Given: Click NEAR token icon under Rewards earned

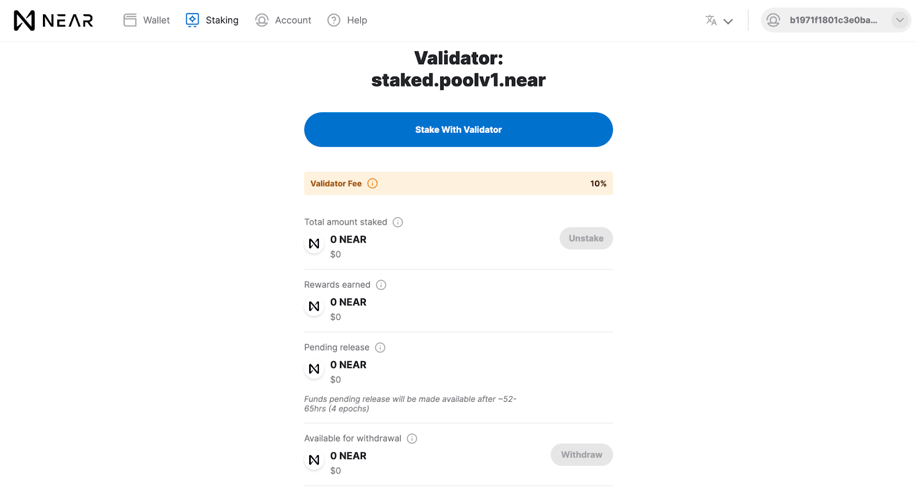Looking at the screenshot, I should pos(314,306).
